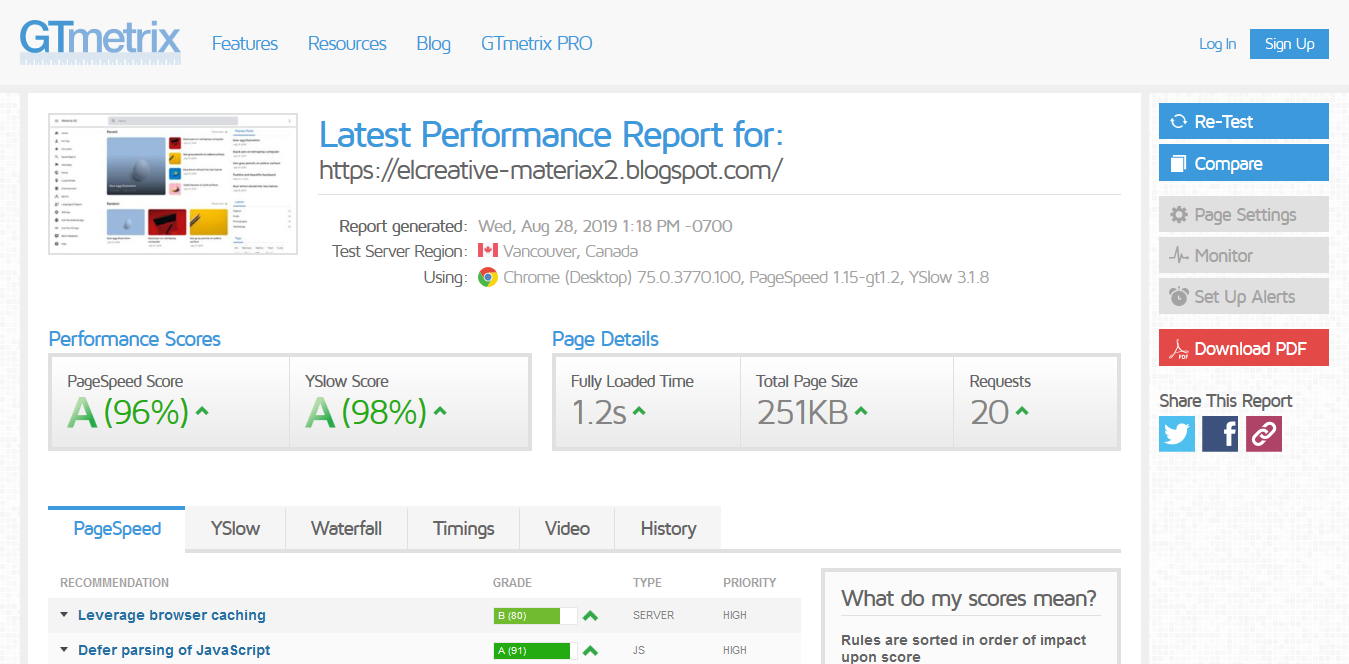Click the SERVER type cell

pyautogui.click(x=653, y=616)
